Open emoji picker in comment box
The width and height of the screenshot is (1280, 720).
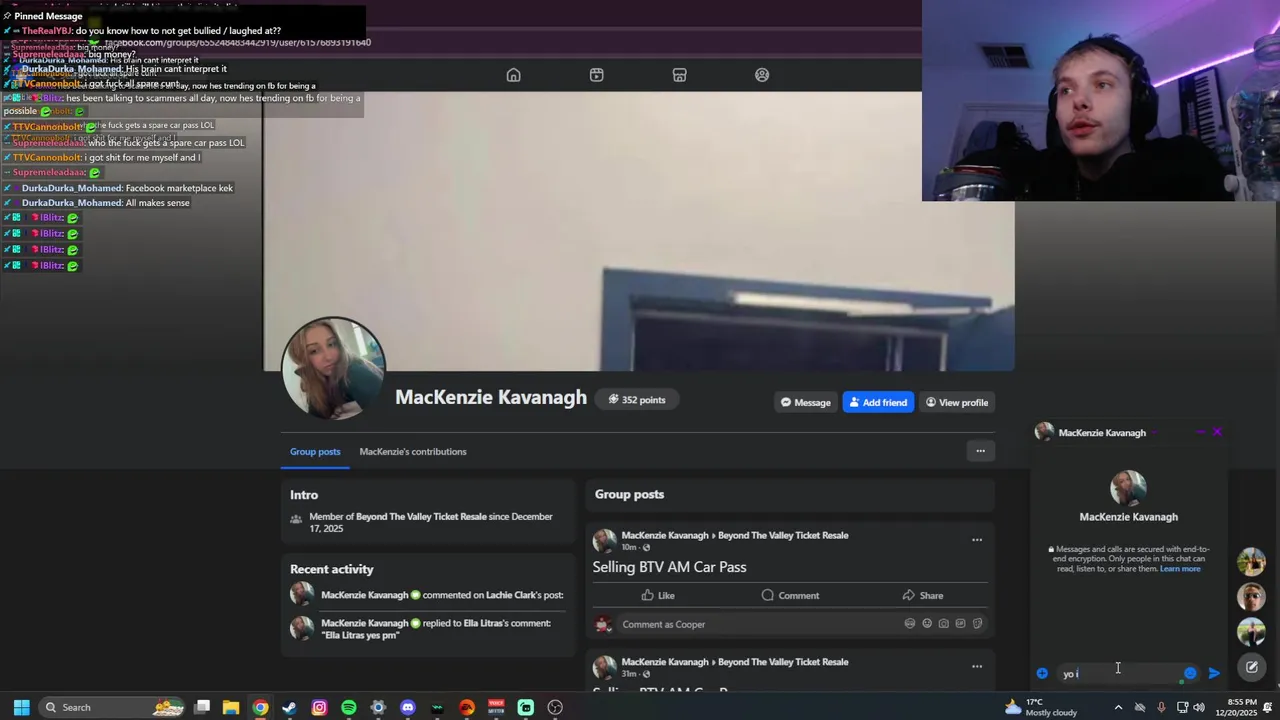(927, 624)
